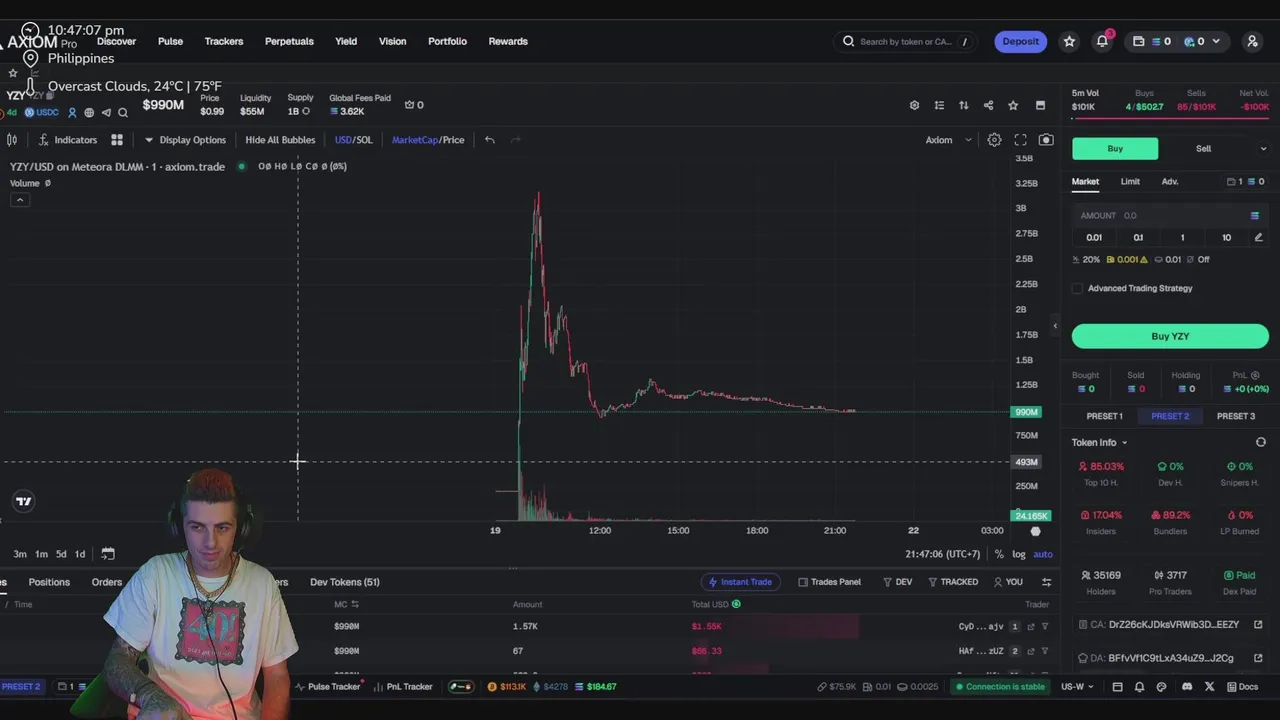1280x720 pixels.
Task: Open the wallet balance dropdown in the header
Action: coord(1176,41)
